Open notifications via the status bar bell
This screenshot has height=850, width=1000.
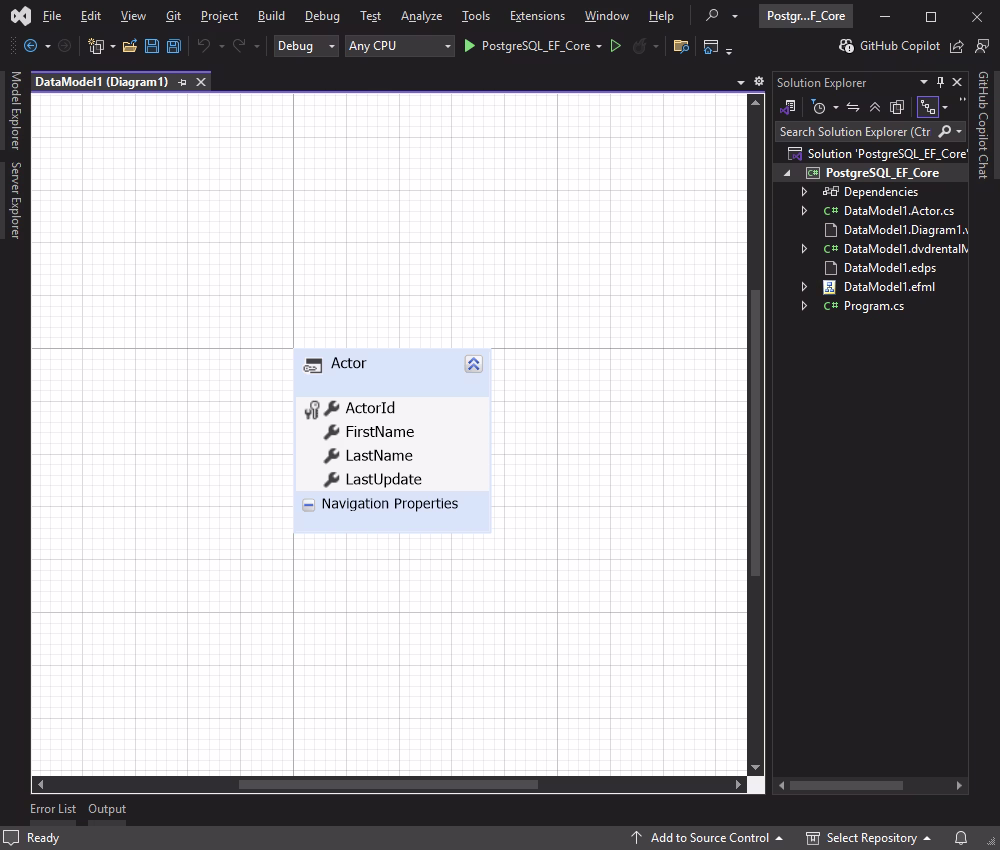[x=959, y=838]
